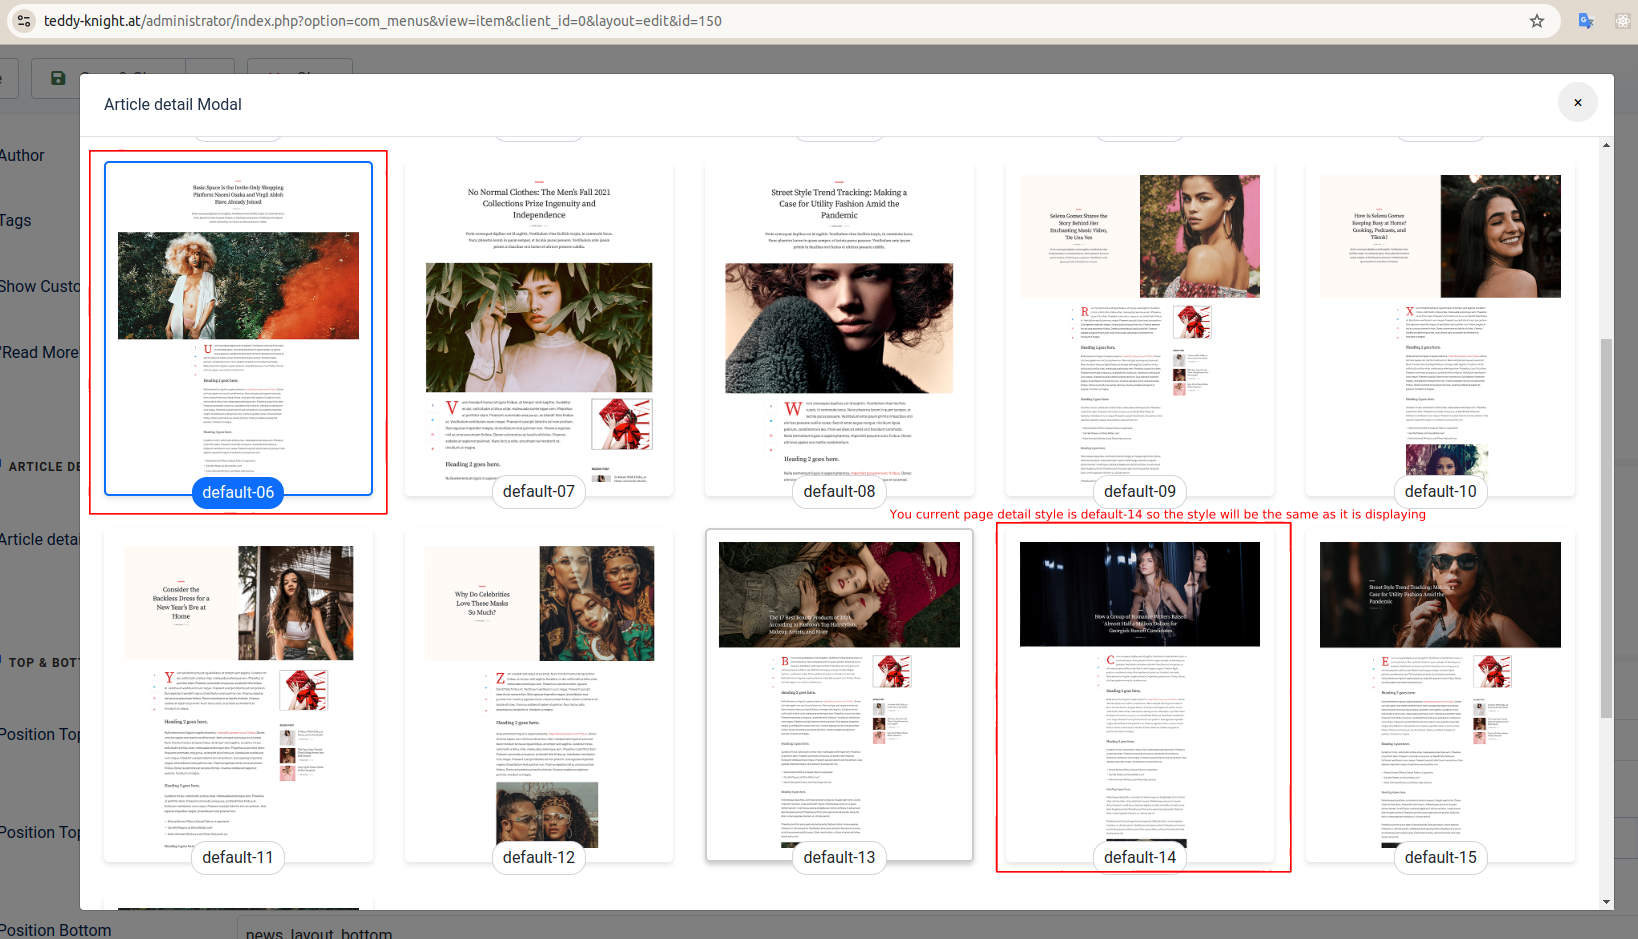
Task: Select the default-06 layout thumbnail
Action: tap(238, 328)
